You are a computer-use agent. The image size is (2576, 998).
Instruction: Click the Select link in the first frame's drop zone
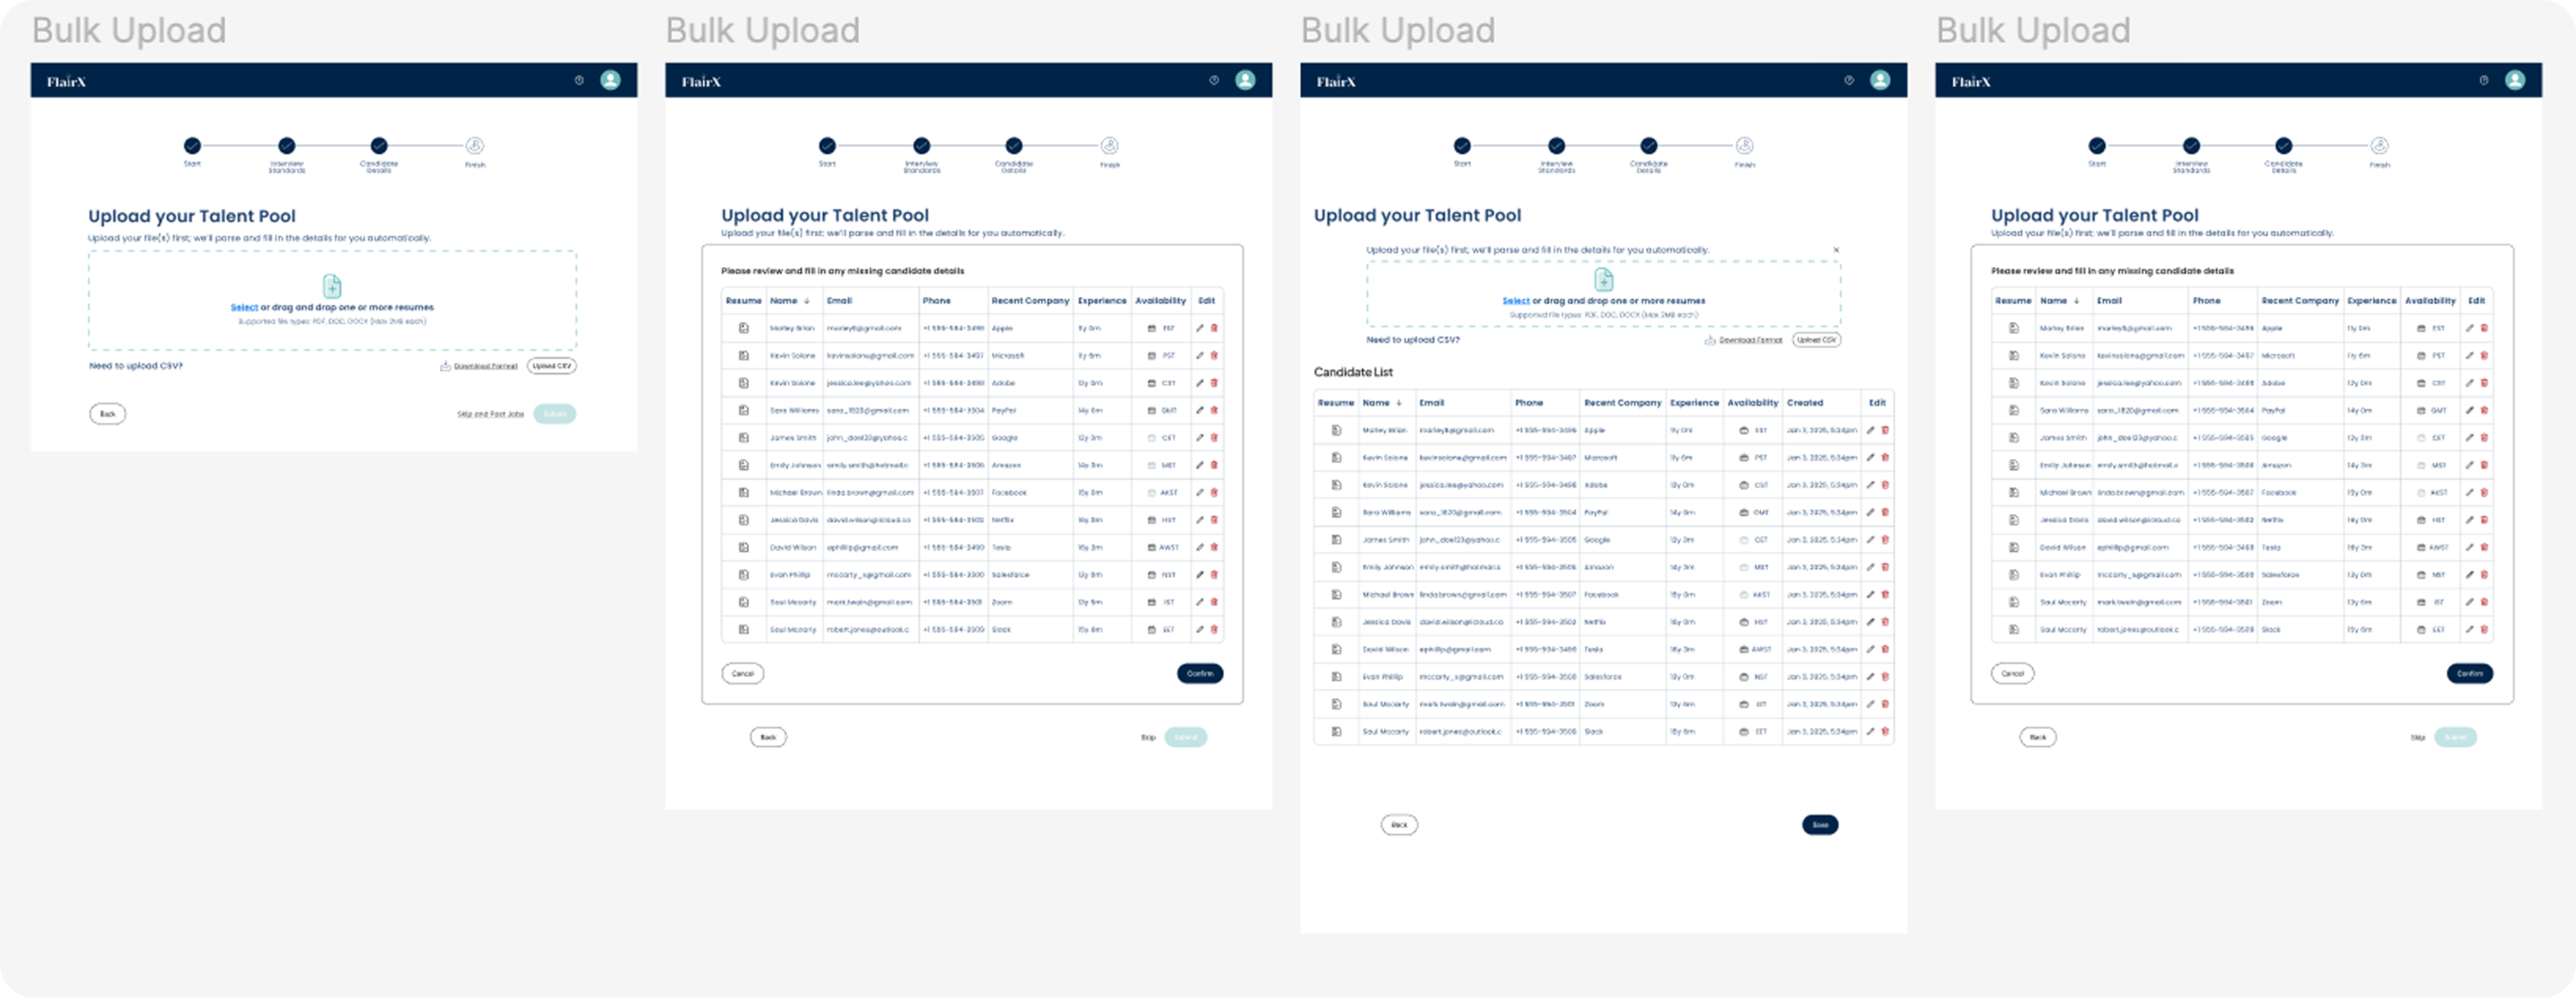[x=244, y=308]
